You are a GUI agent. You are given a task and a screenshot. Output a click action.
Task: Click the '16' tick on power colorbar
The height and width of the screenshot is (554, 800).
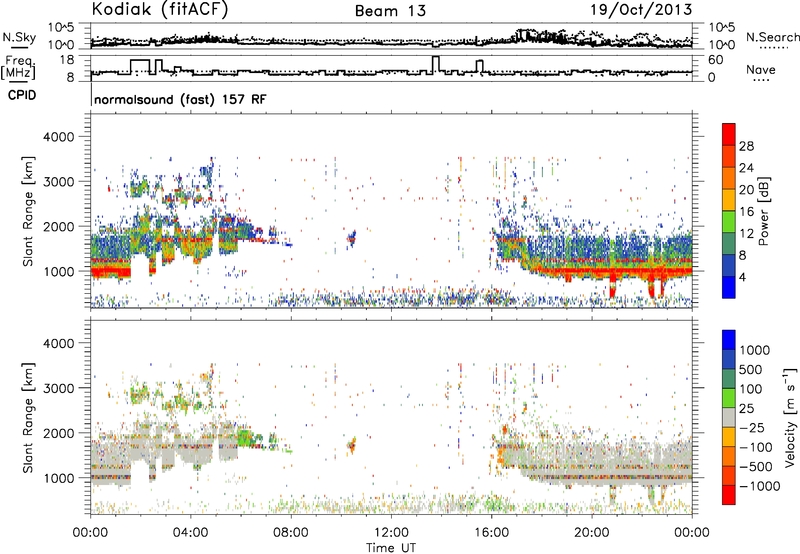746,212
